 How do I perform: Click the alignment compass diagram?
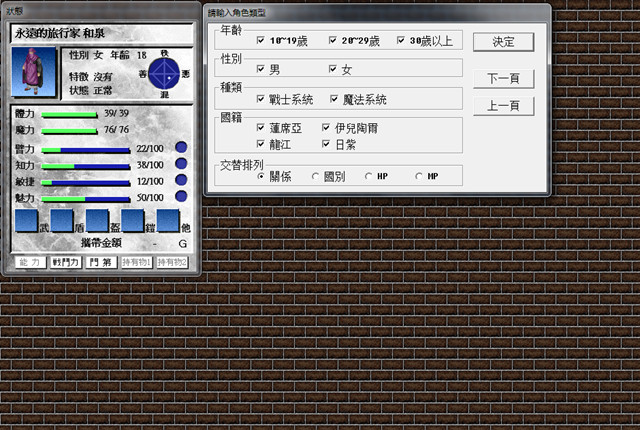coord(163,72)
